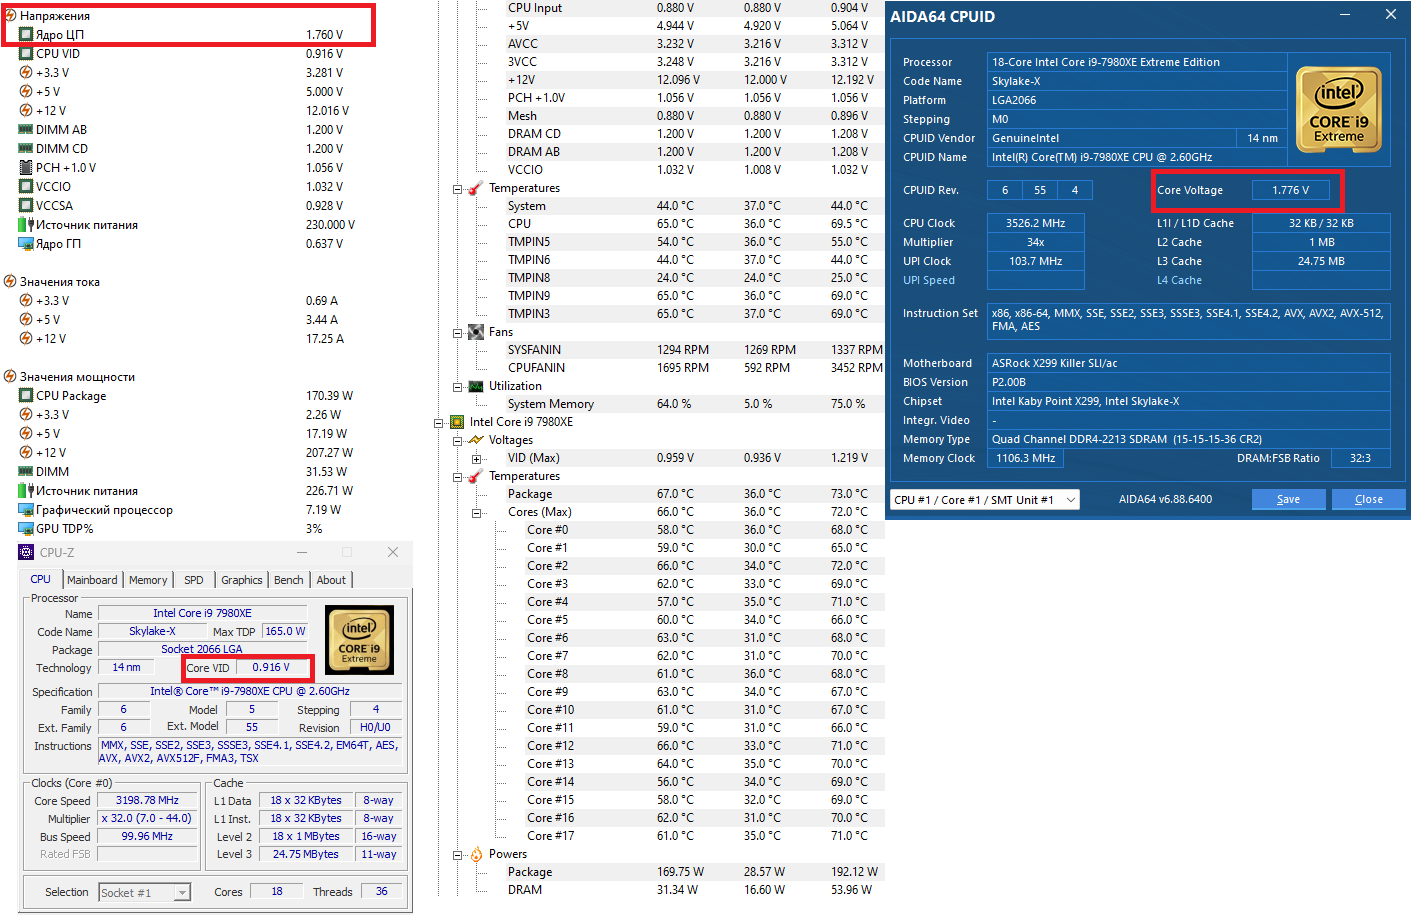Viewport: 1420px width, 915px height.
Task: Click the monitor icon beside GPU TDP%
Action: [x=26, y=528]
